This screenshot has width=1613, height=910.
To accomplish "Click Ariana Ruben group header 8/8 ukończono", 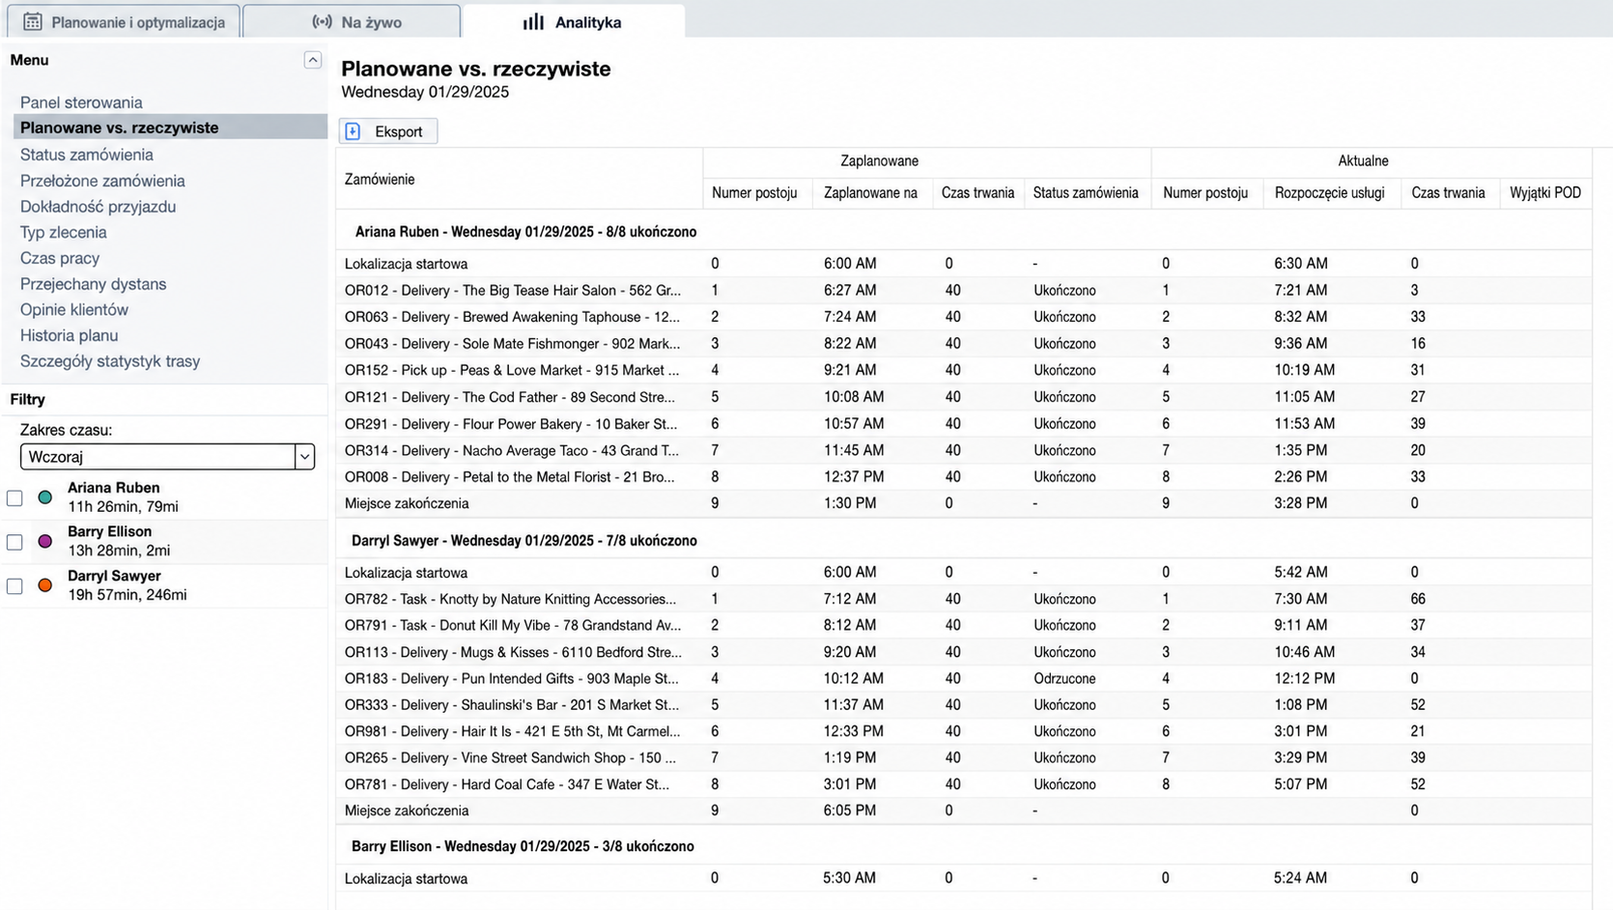I will [526, 232].
